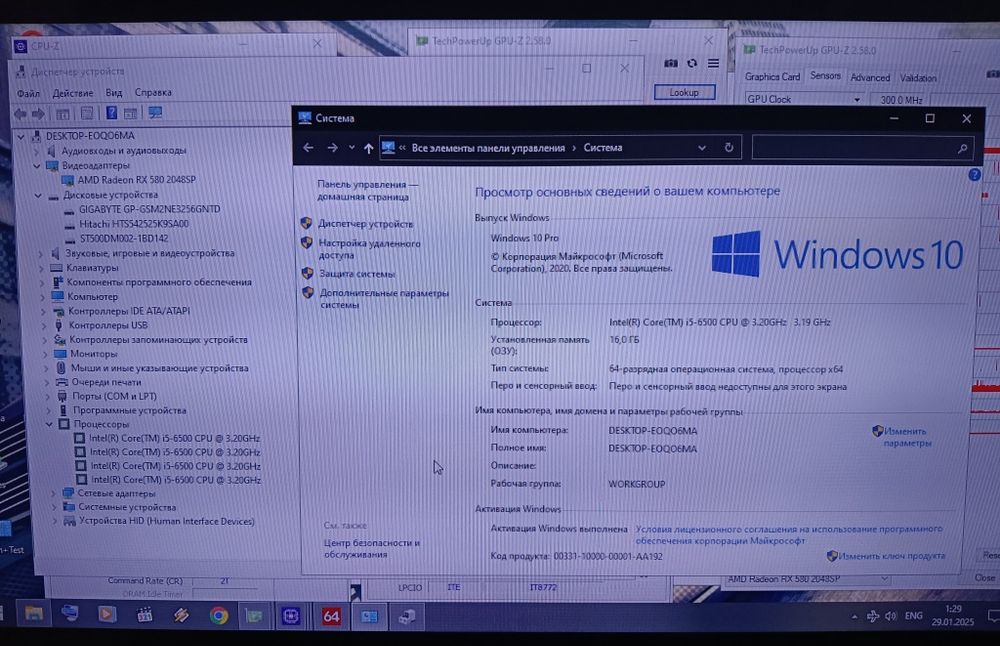1000x646 pixels.
Task: Select AMD Radeon RX 580 2048SP in device tree
Action: click(136, 180)
